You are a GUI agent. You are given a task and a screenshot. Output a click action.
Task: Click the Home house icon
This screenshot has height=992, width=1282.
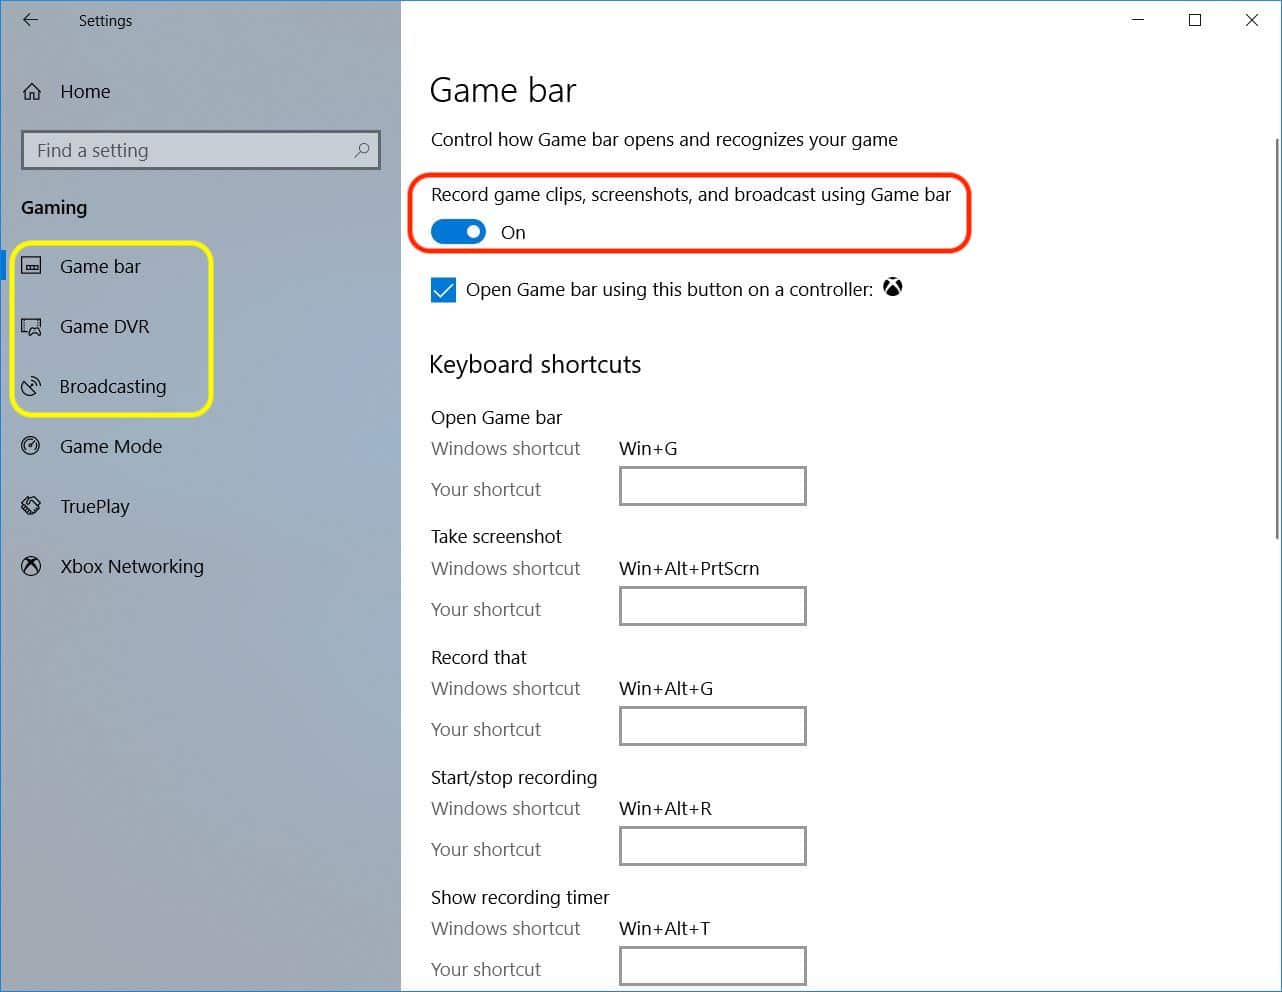31,91
